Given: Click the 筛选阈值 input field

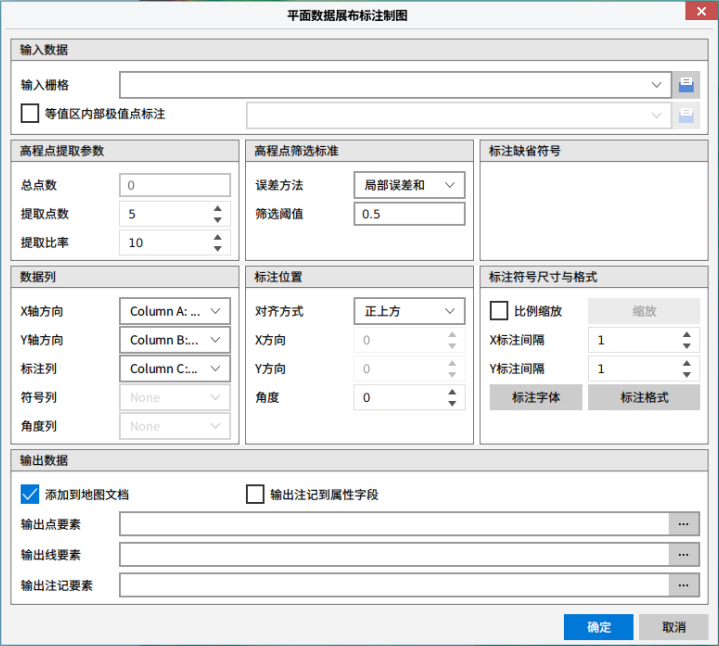Looking at the screenshot, I should [409, 214].
